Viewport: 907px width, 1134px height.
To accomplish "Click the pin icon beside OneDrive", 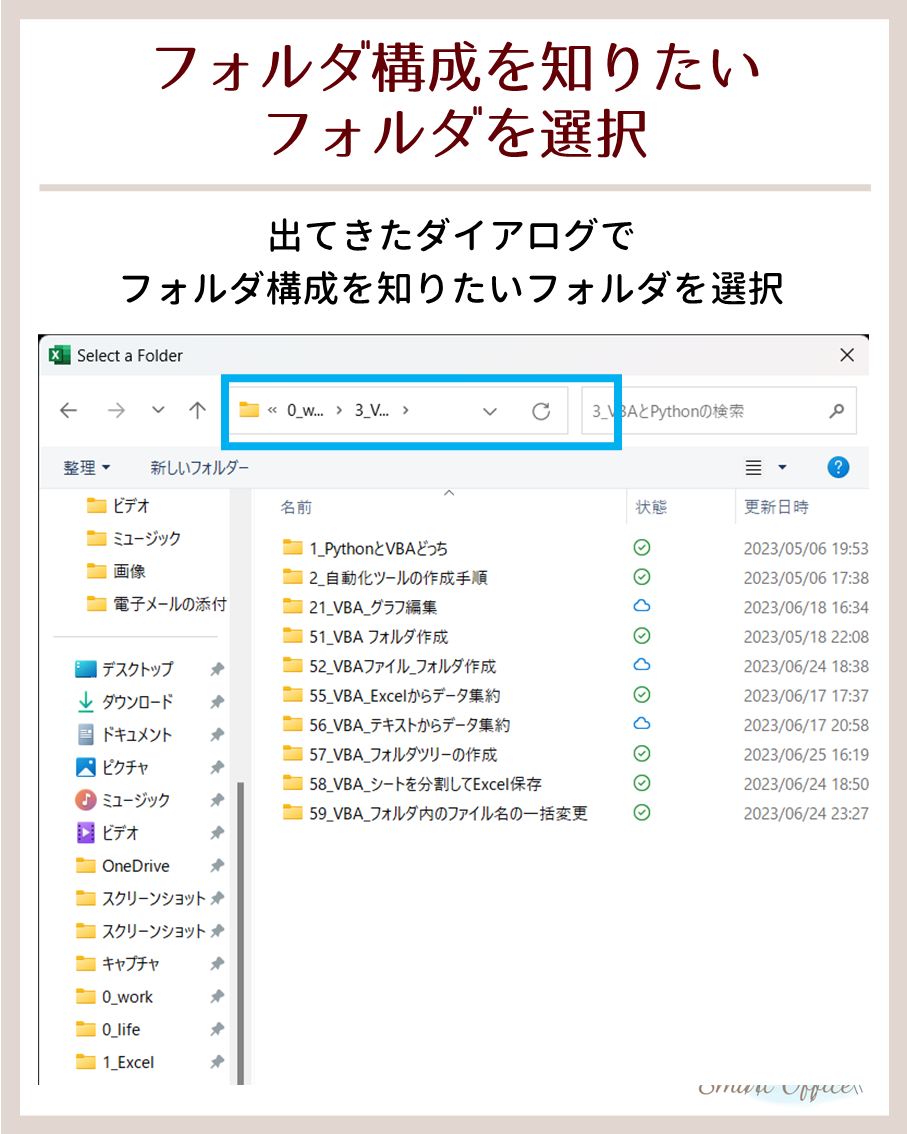I will [x=216, y=866].
